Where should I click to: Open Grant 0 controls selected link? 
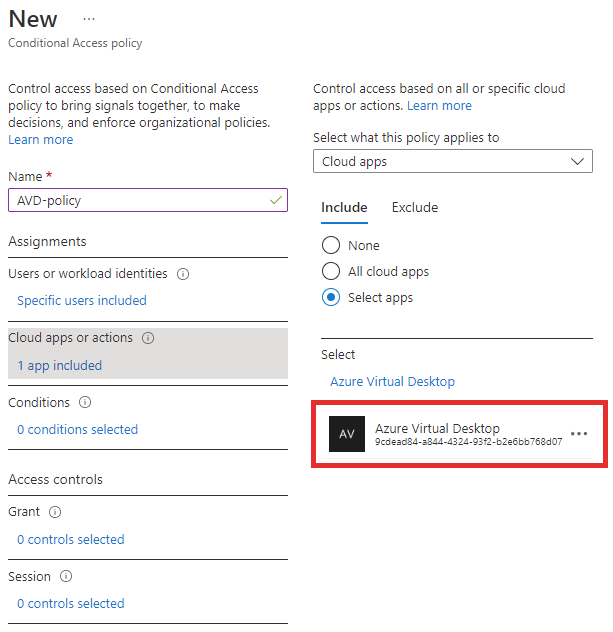(71, 540)
